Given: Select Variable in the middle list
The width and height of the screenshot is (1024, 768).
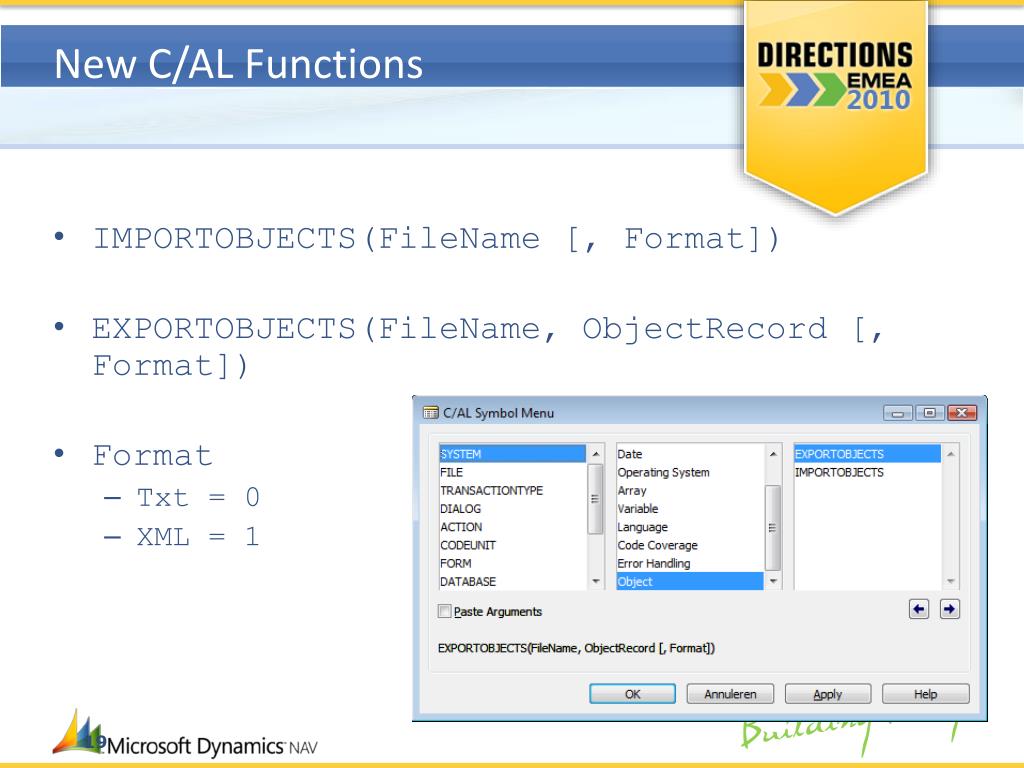Looking at the screenshot, I should point(690,509).
